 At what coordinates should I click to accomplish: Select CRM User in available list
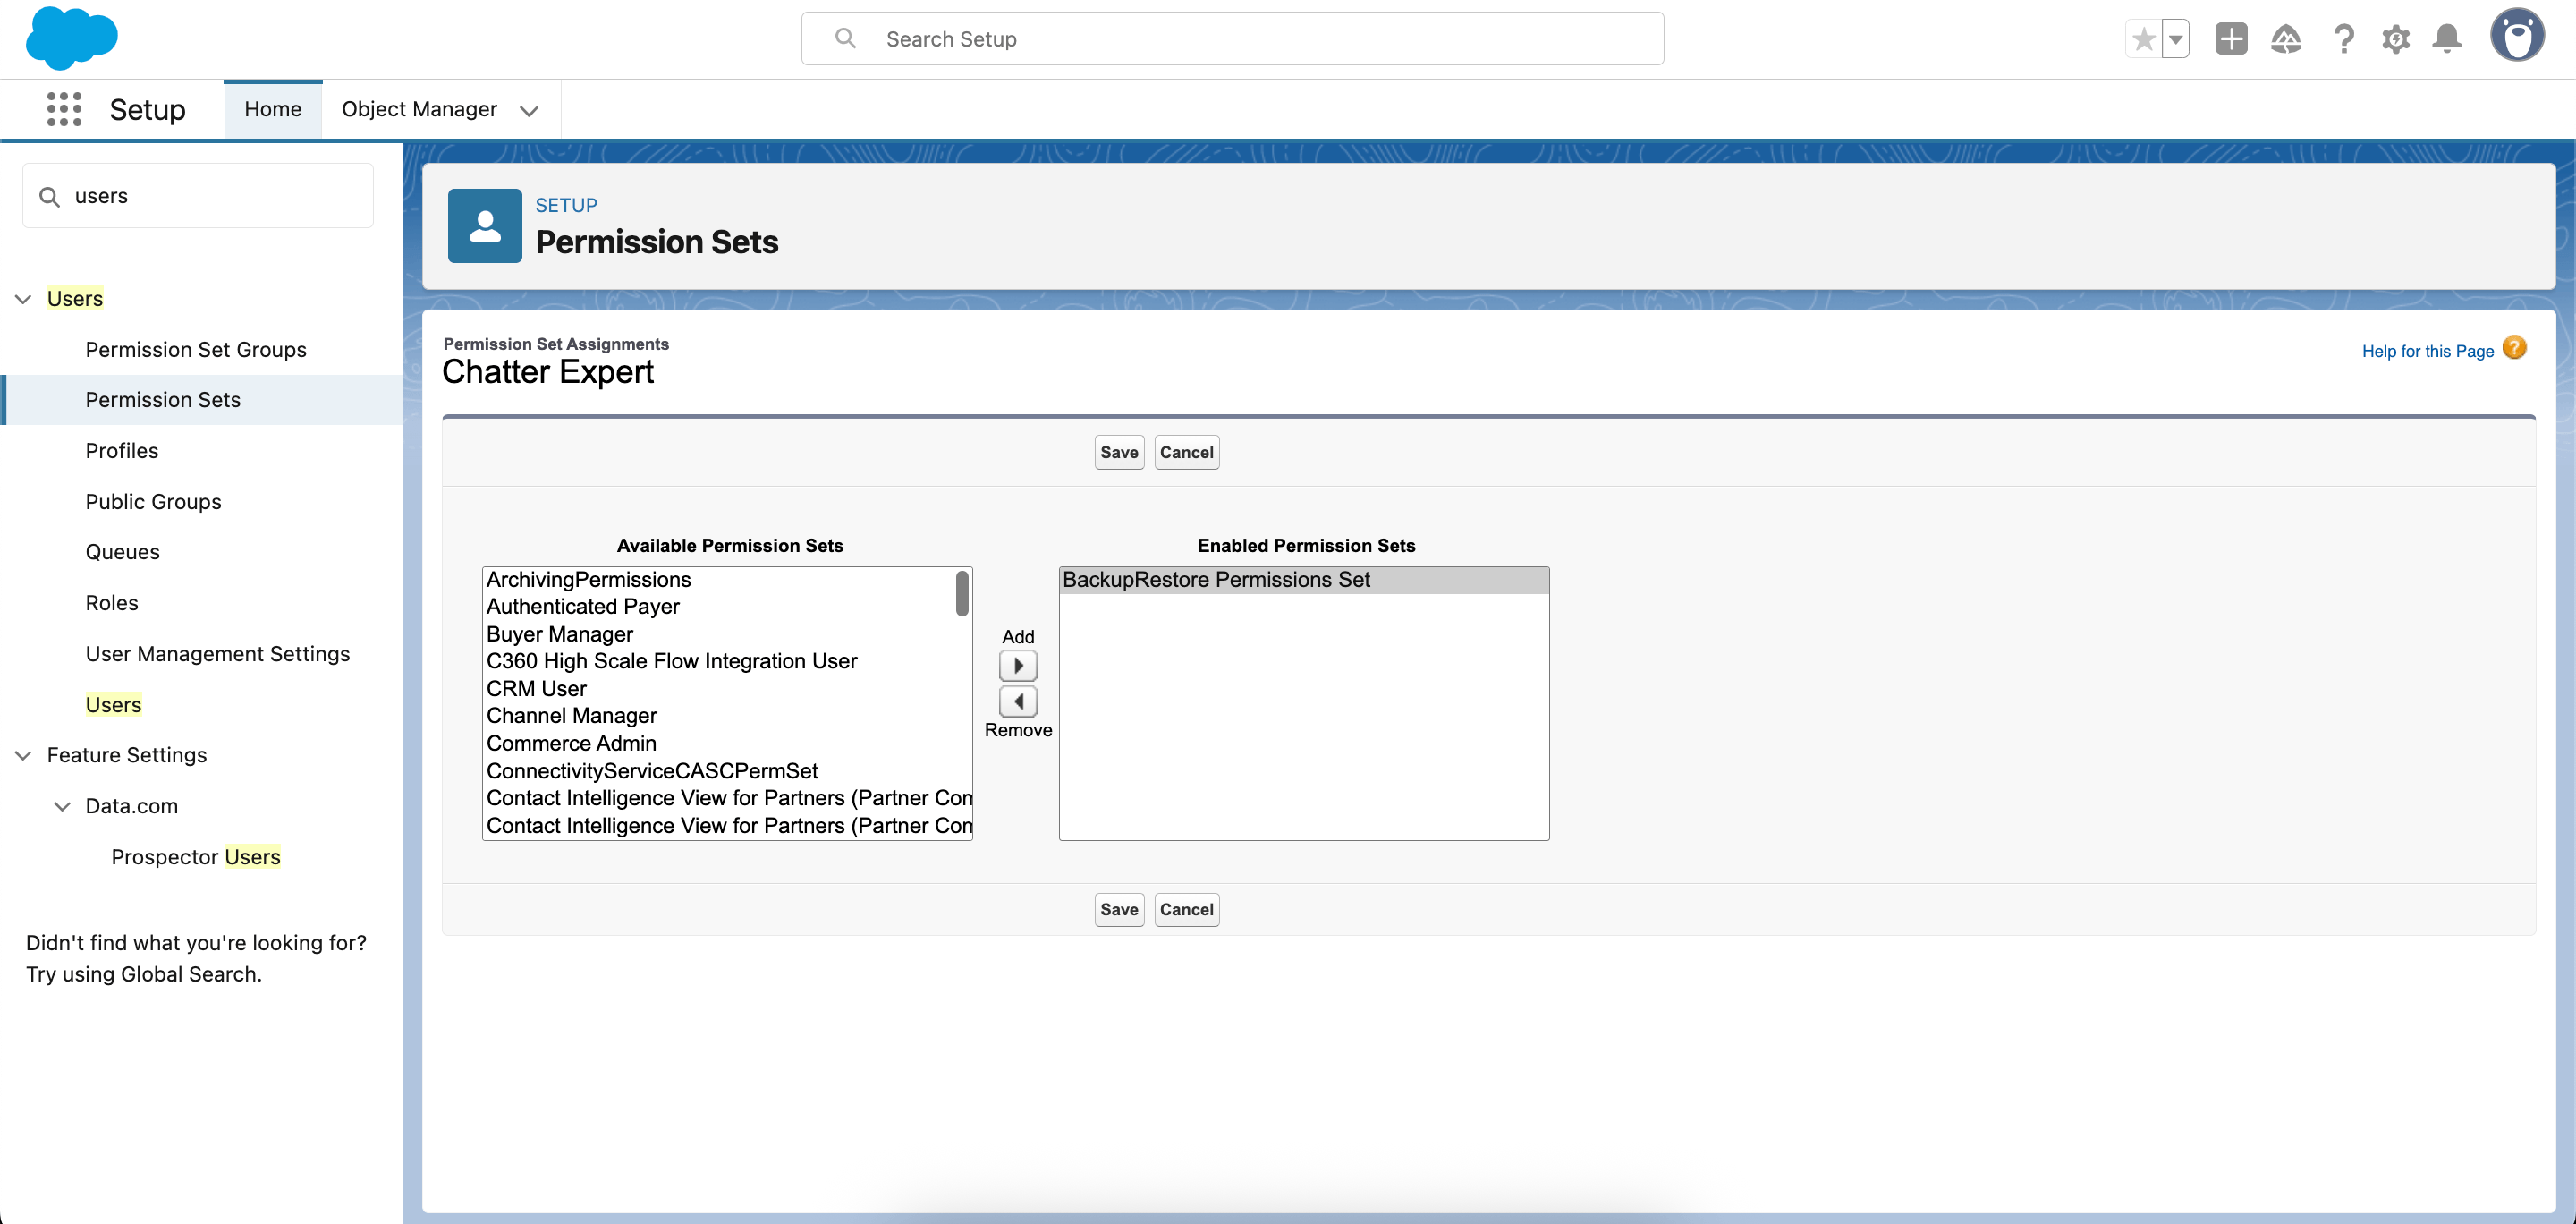[536, 688]
